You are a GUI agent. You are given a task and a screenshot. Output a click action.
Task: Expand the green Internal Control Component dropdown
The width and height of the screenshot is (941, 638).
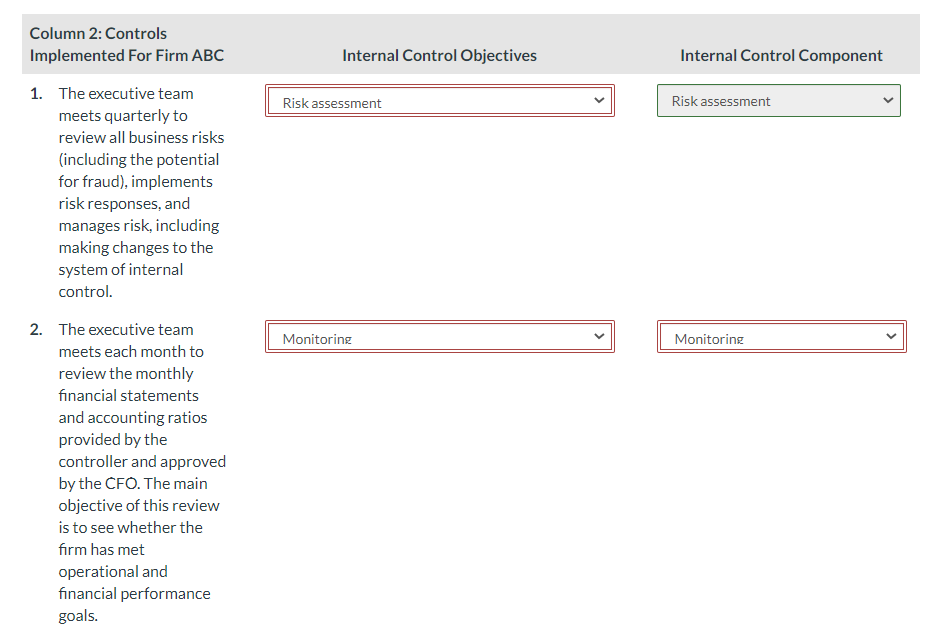click(x=778, y=100)
